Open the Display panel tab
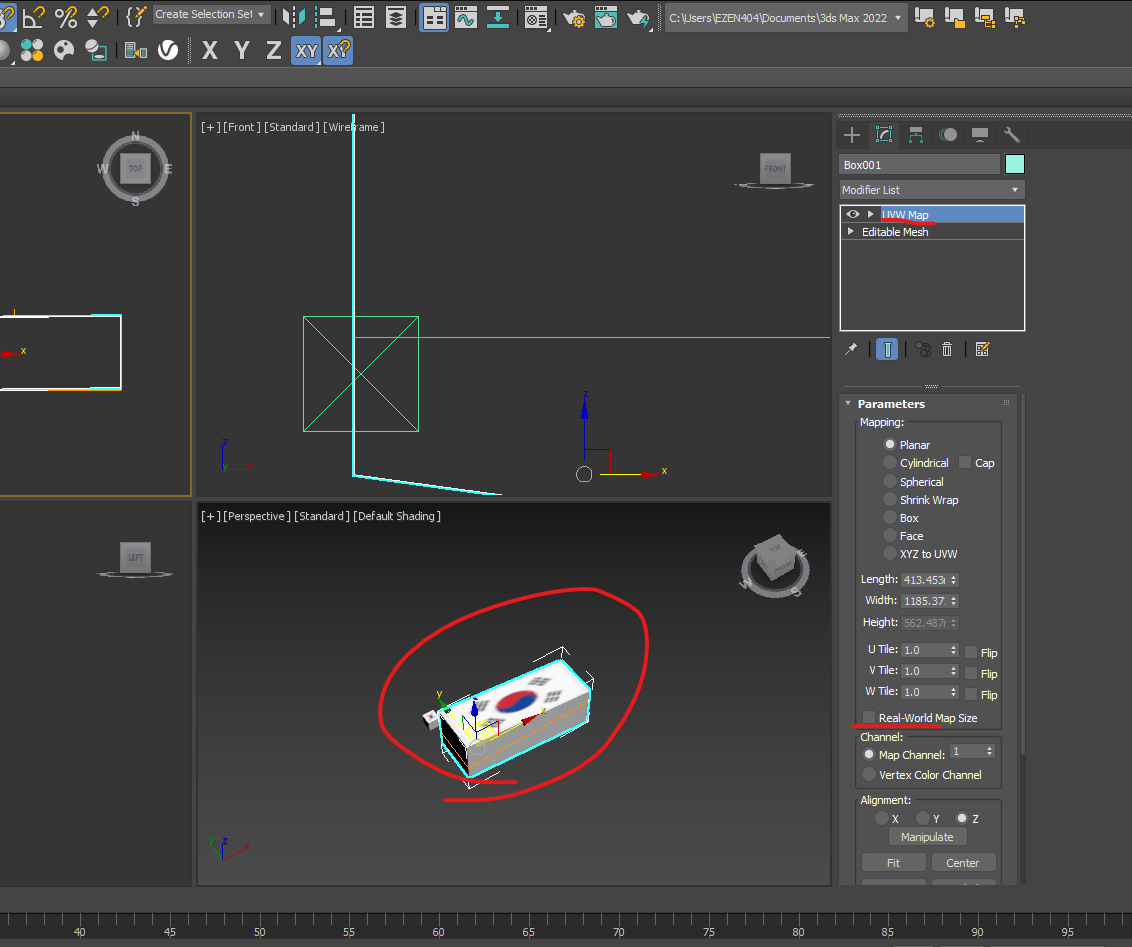The height and width of the screenshot is (947, 1132). tap(980, 135)
